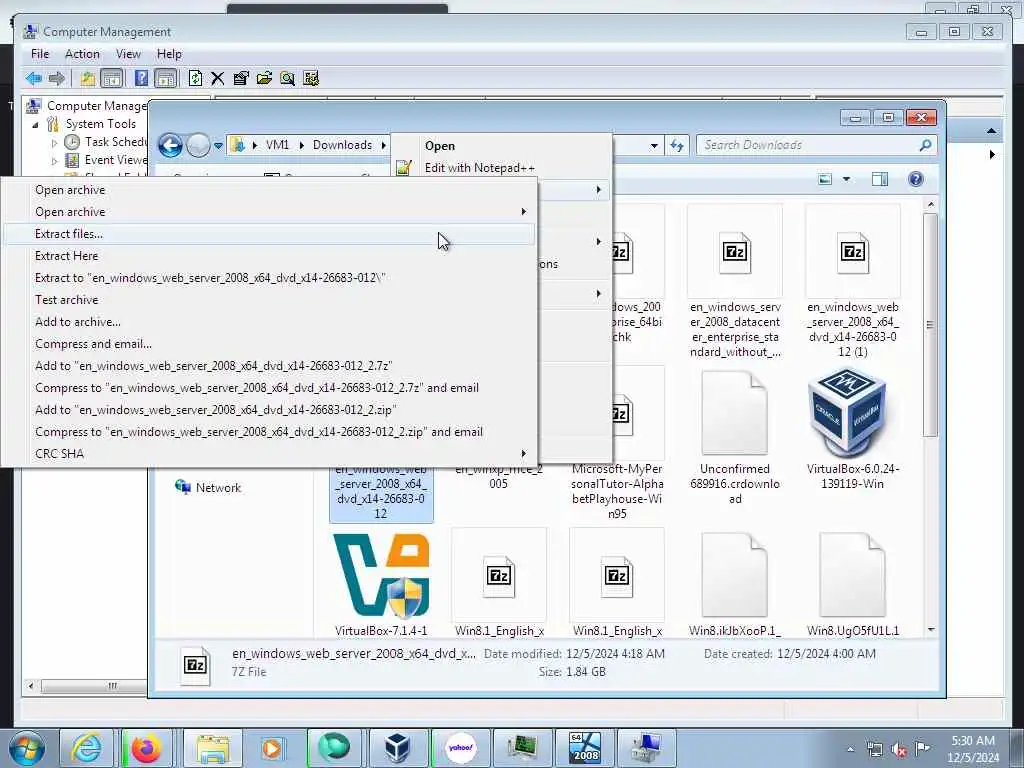Screen dimensions: 1024x768
Task: Open Windows Start orb
Action: 27,748
